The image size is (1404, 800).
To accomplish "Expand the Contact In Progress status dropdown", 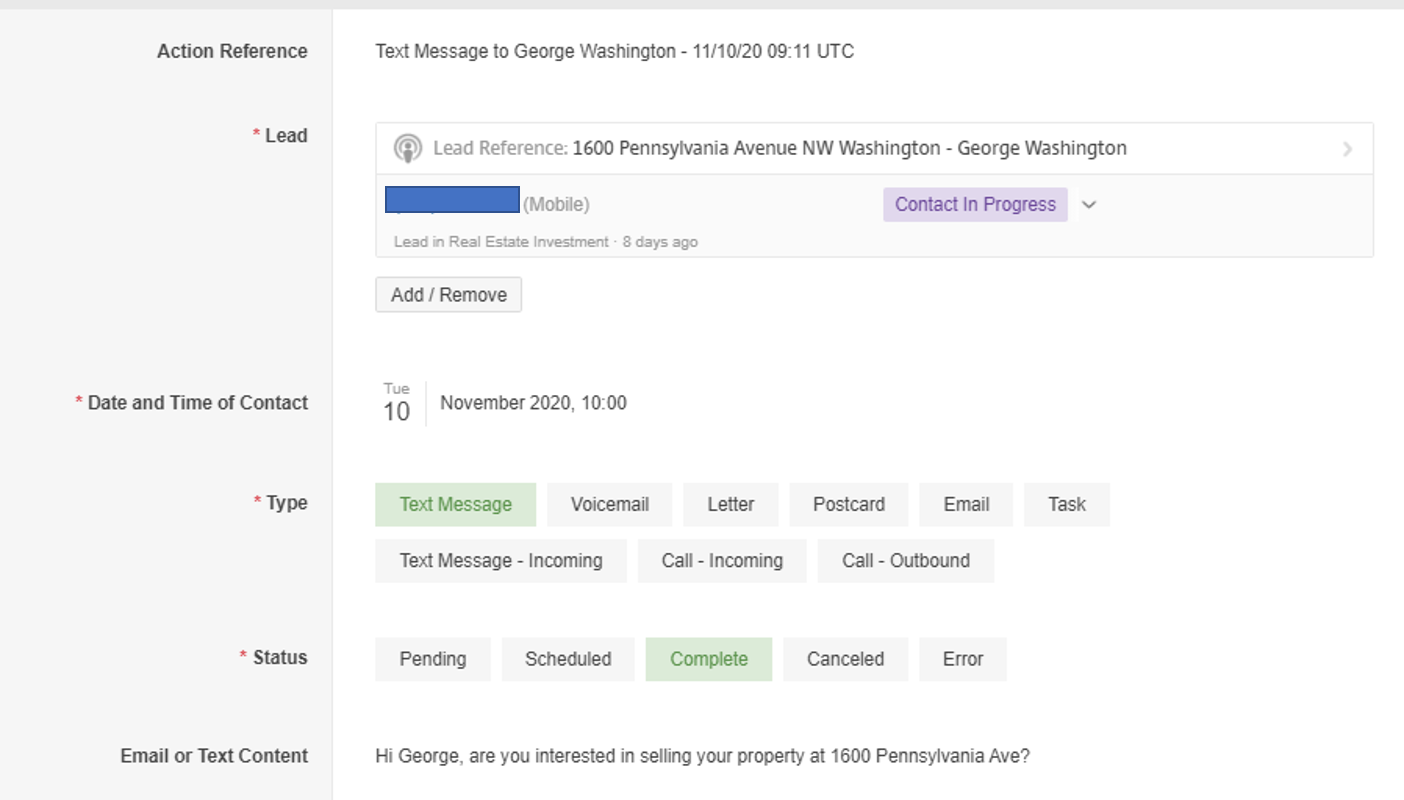I will pos(1090,205).
